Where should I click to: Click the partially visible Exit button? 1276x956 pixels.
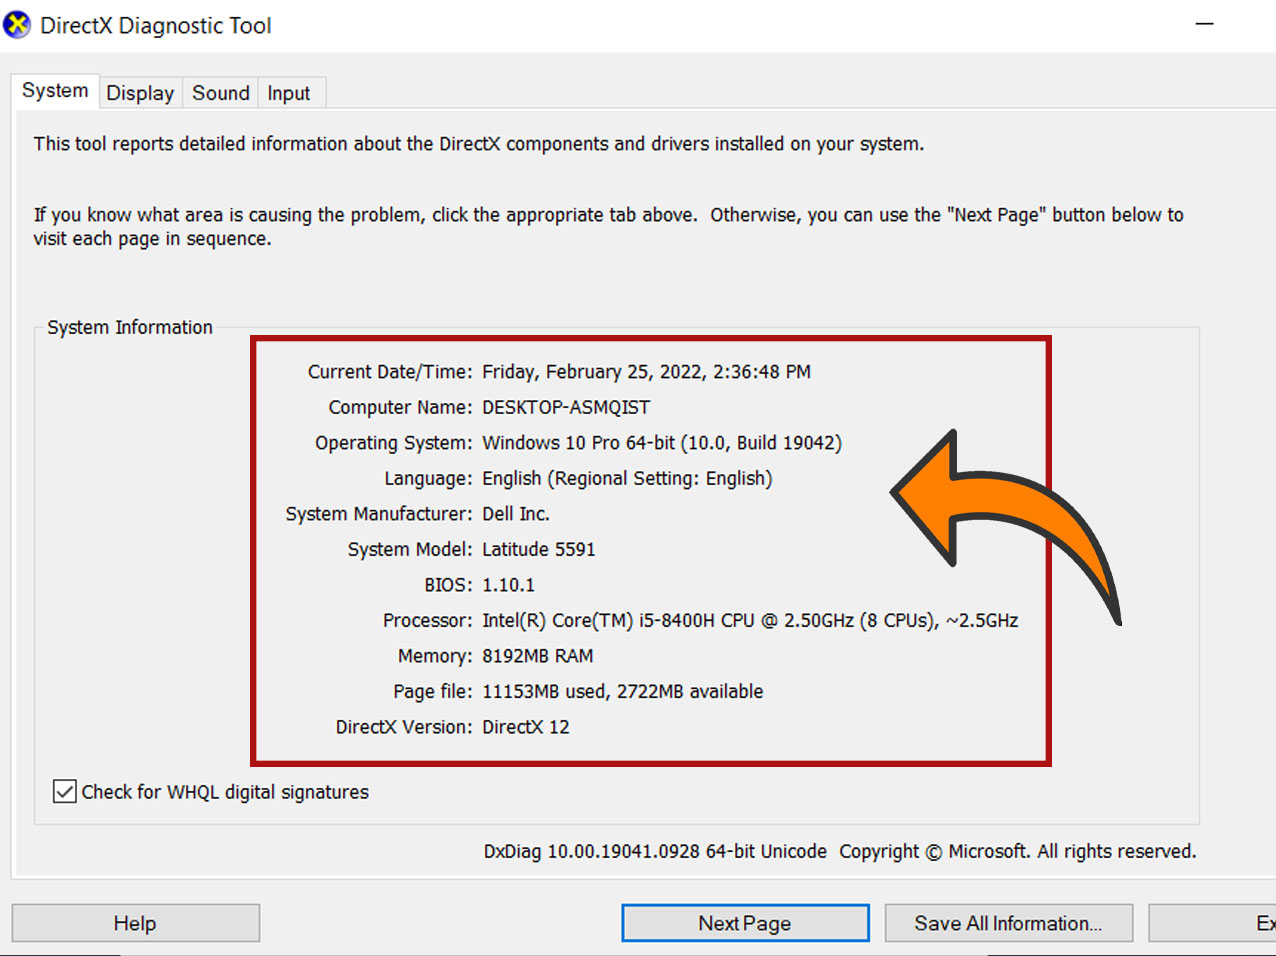point(1213,923)
